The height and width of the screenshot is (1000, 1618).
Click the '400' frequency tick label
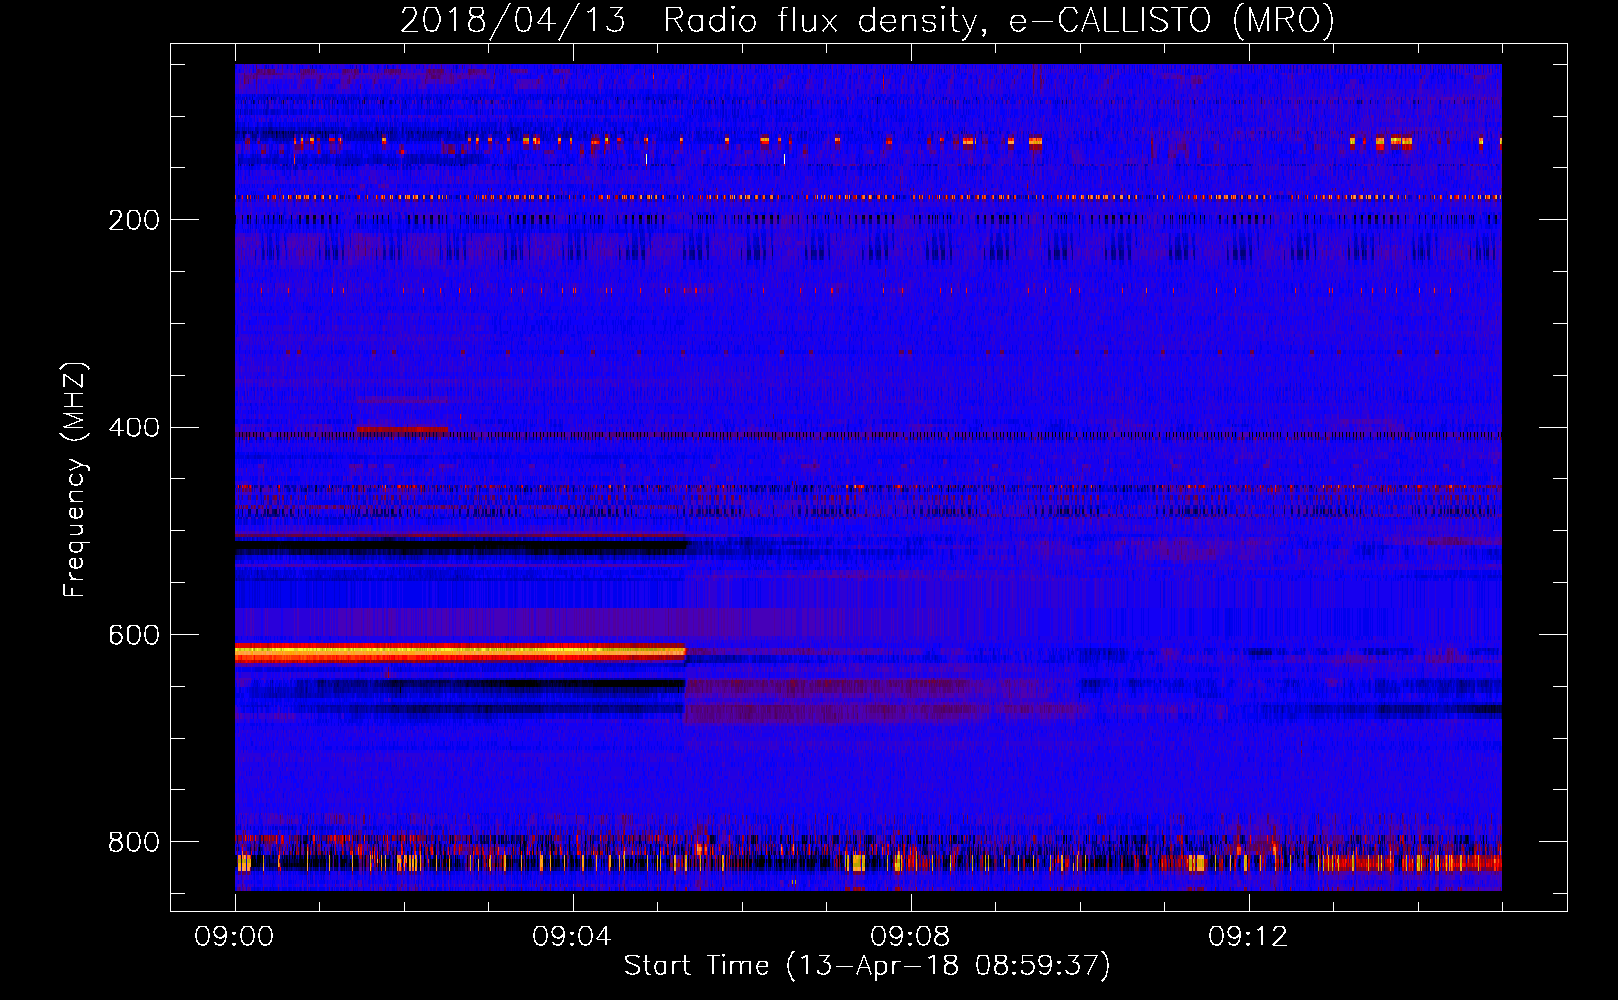tap(134, 428)
